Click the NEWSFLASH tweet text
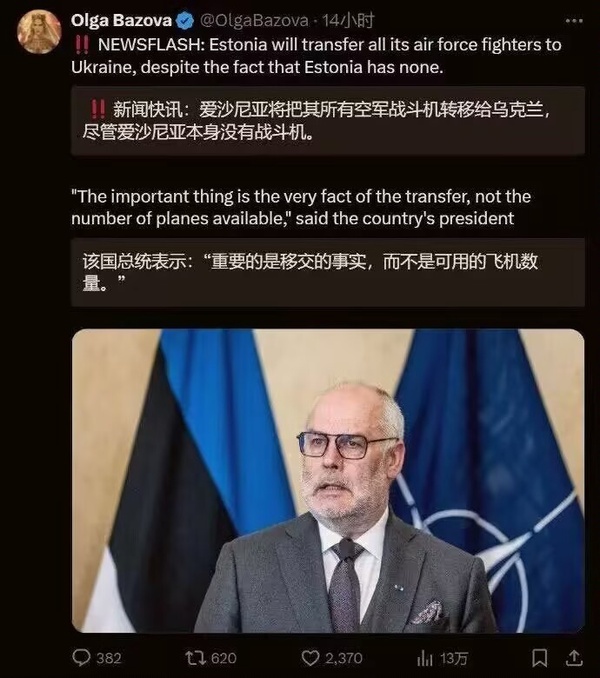The width and height of the screenshot is (600, 678). [x=316, y=56]
